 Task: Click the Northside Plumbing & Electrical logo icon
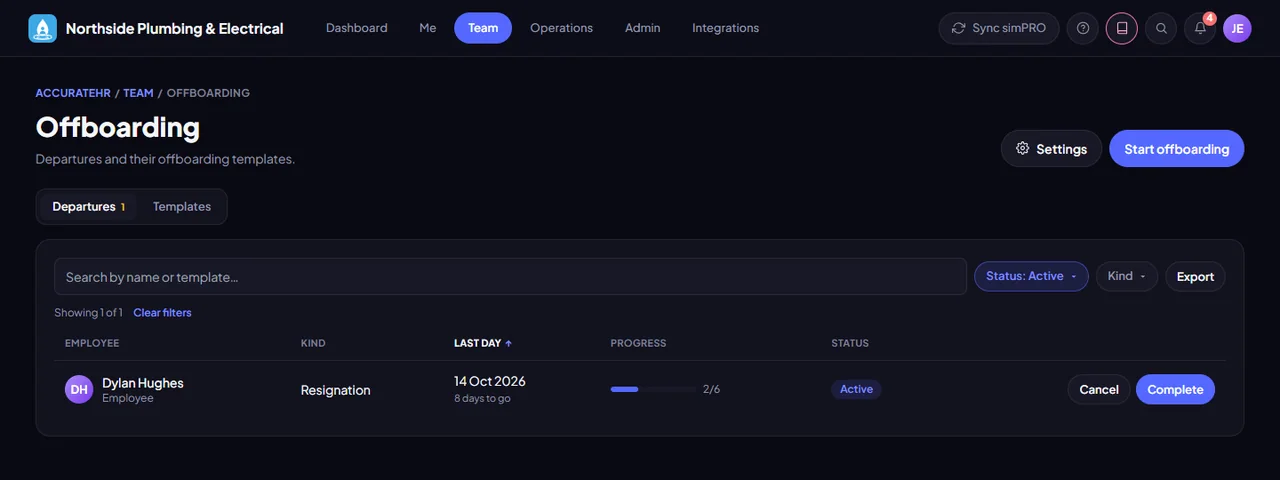43,28
